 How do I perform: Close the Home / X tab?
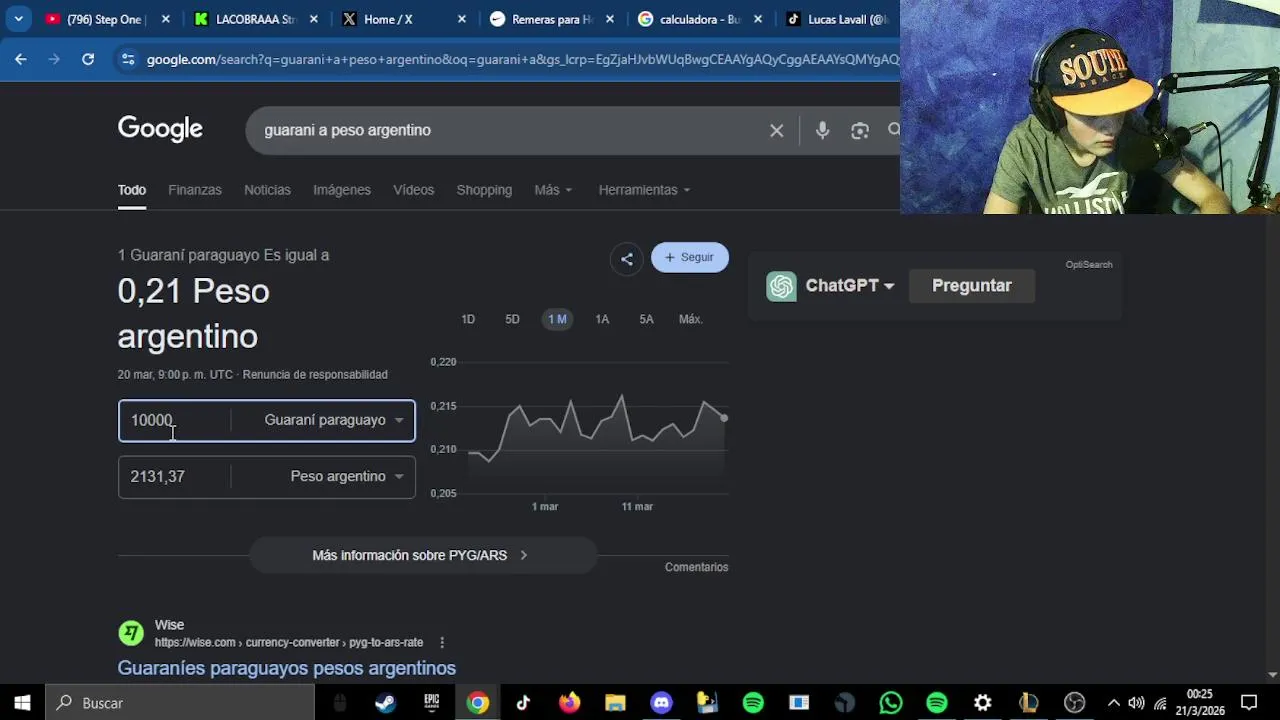click(x=461, y=19)
